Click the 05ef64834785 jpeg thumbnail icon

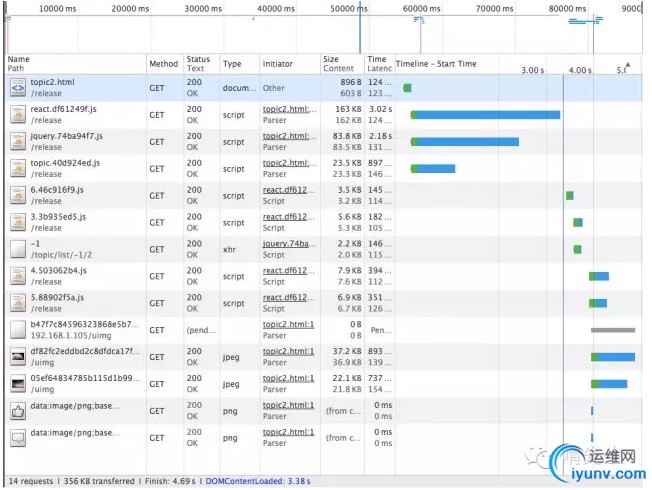[18, 384]
